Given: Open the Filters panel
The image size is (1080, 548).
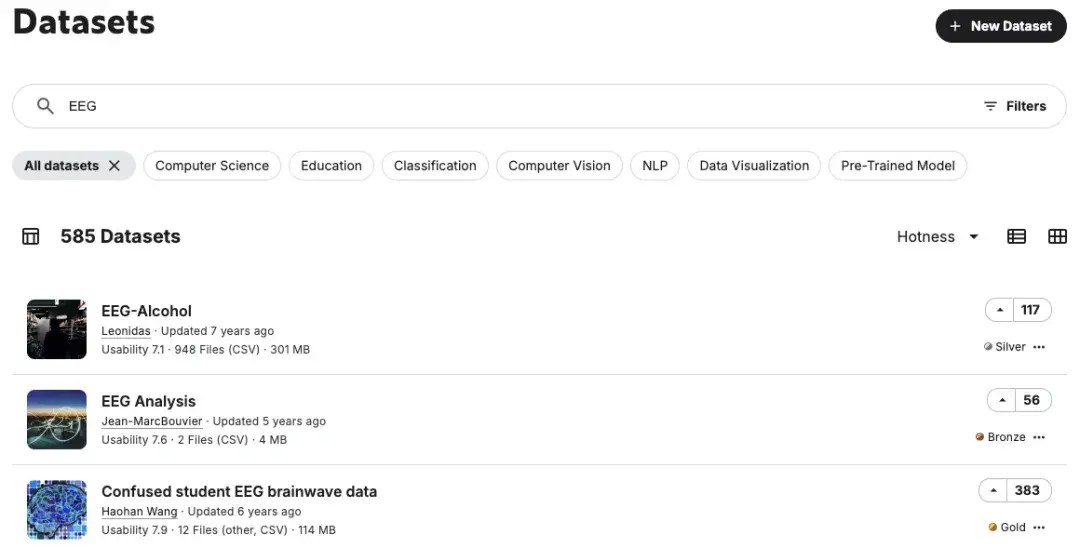Looking at the screenshot, I should click(x=1014, y=106).
